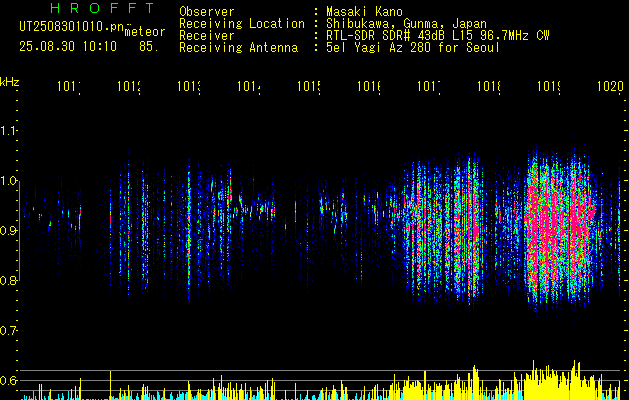
Task: Click the 0.6 kHz axis label
Action: (8, 380)
